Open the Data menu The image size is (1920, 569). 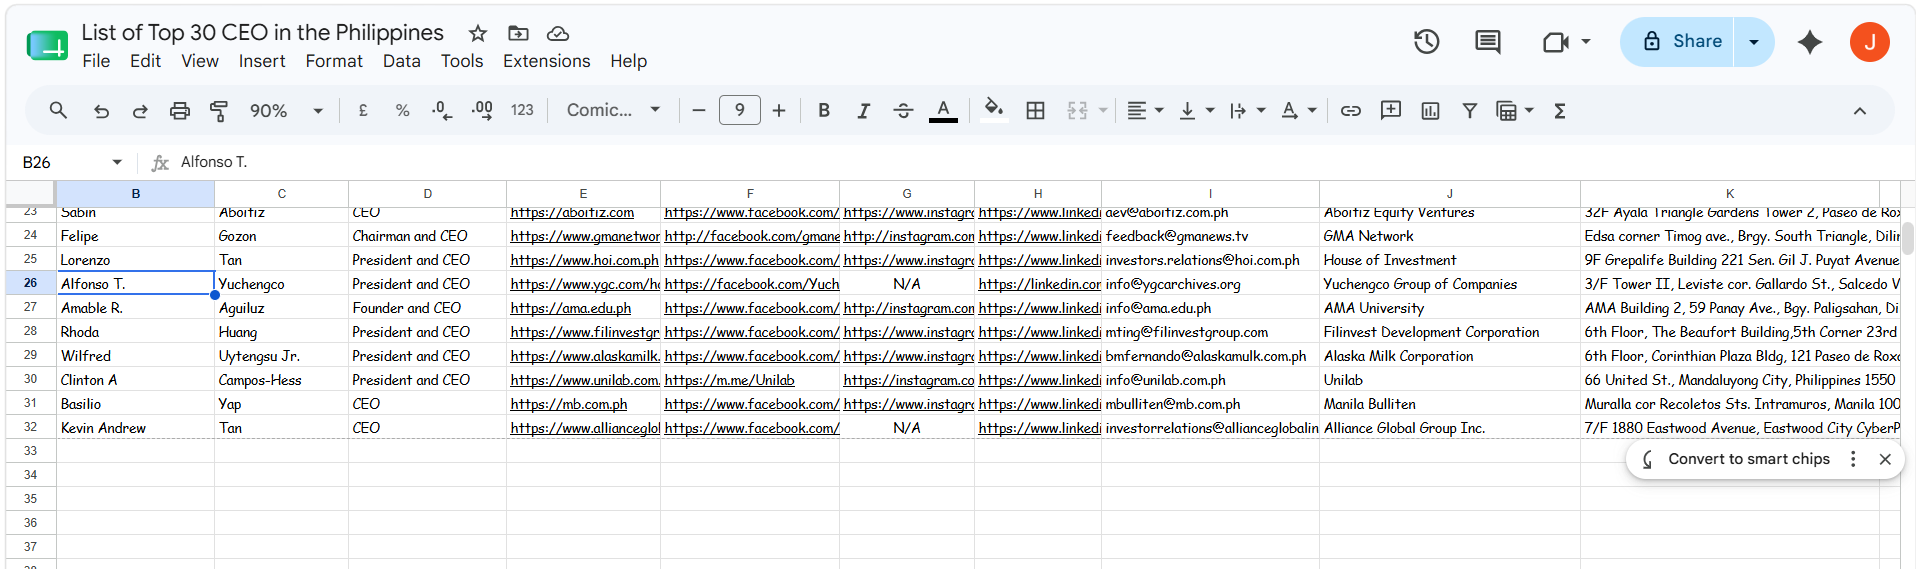(x=401, y=61)
